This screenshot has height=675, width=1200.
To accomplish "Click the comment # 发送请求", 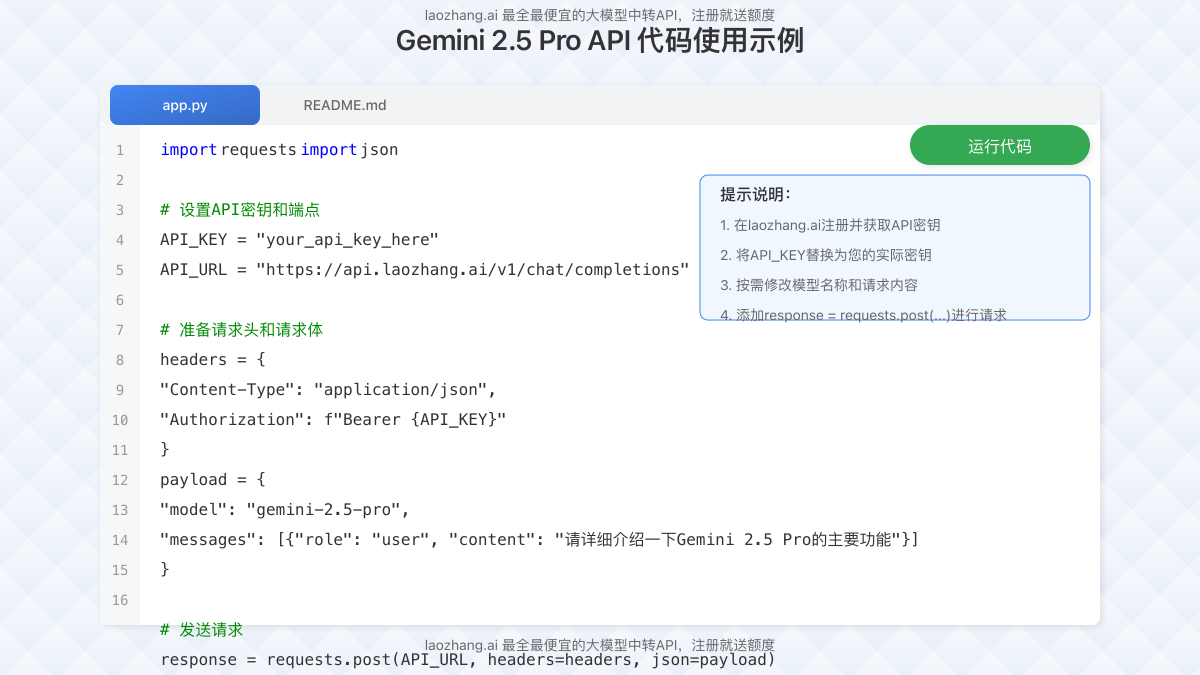I will 201,630.
